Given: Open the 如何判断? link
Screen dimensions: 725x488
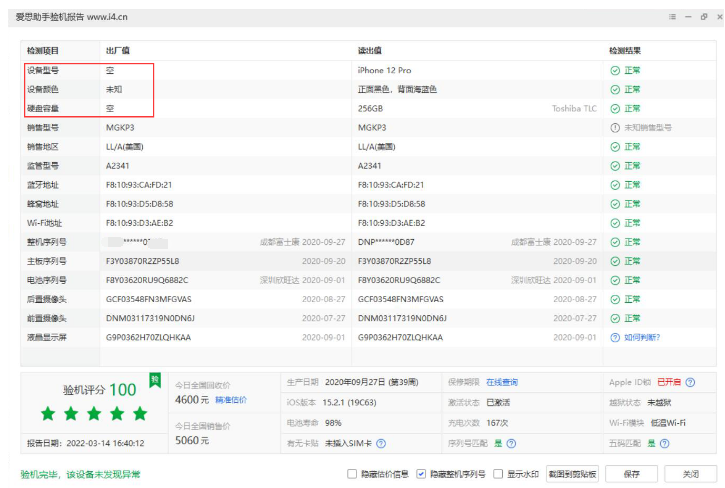Looking at the screenshot, I should [x=642, y=338].
